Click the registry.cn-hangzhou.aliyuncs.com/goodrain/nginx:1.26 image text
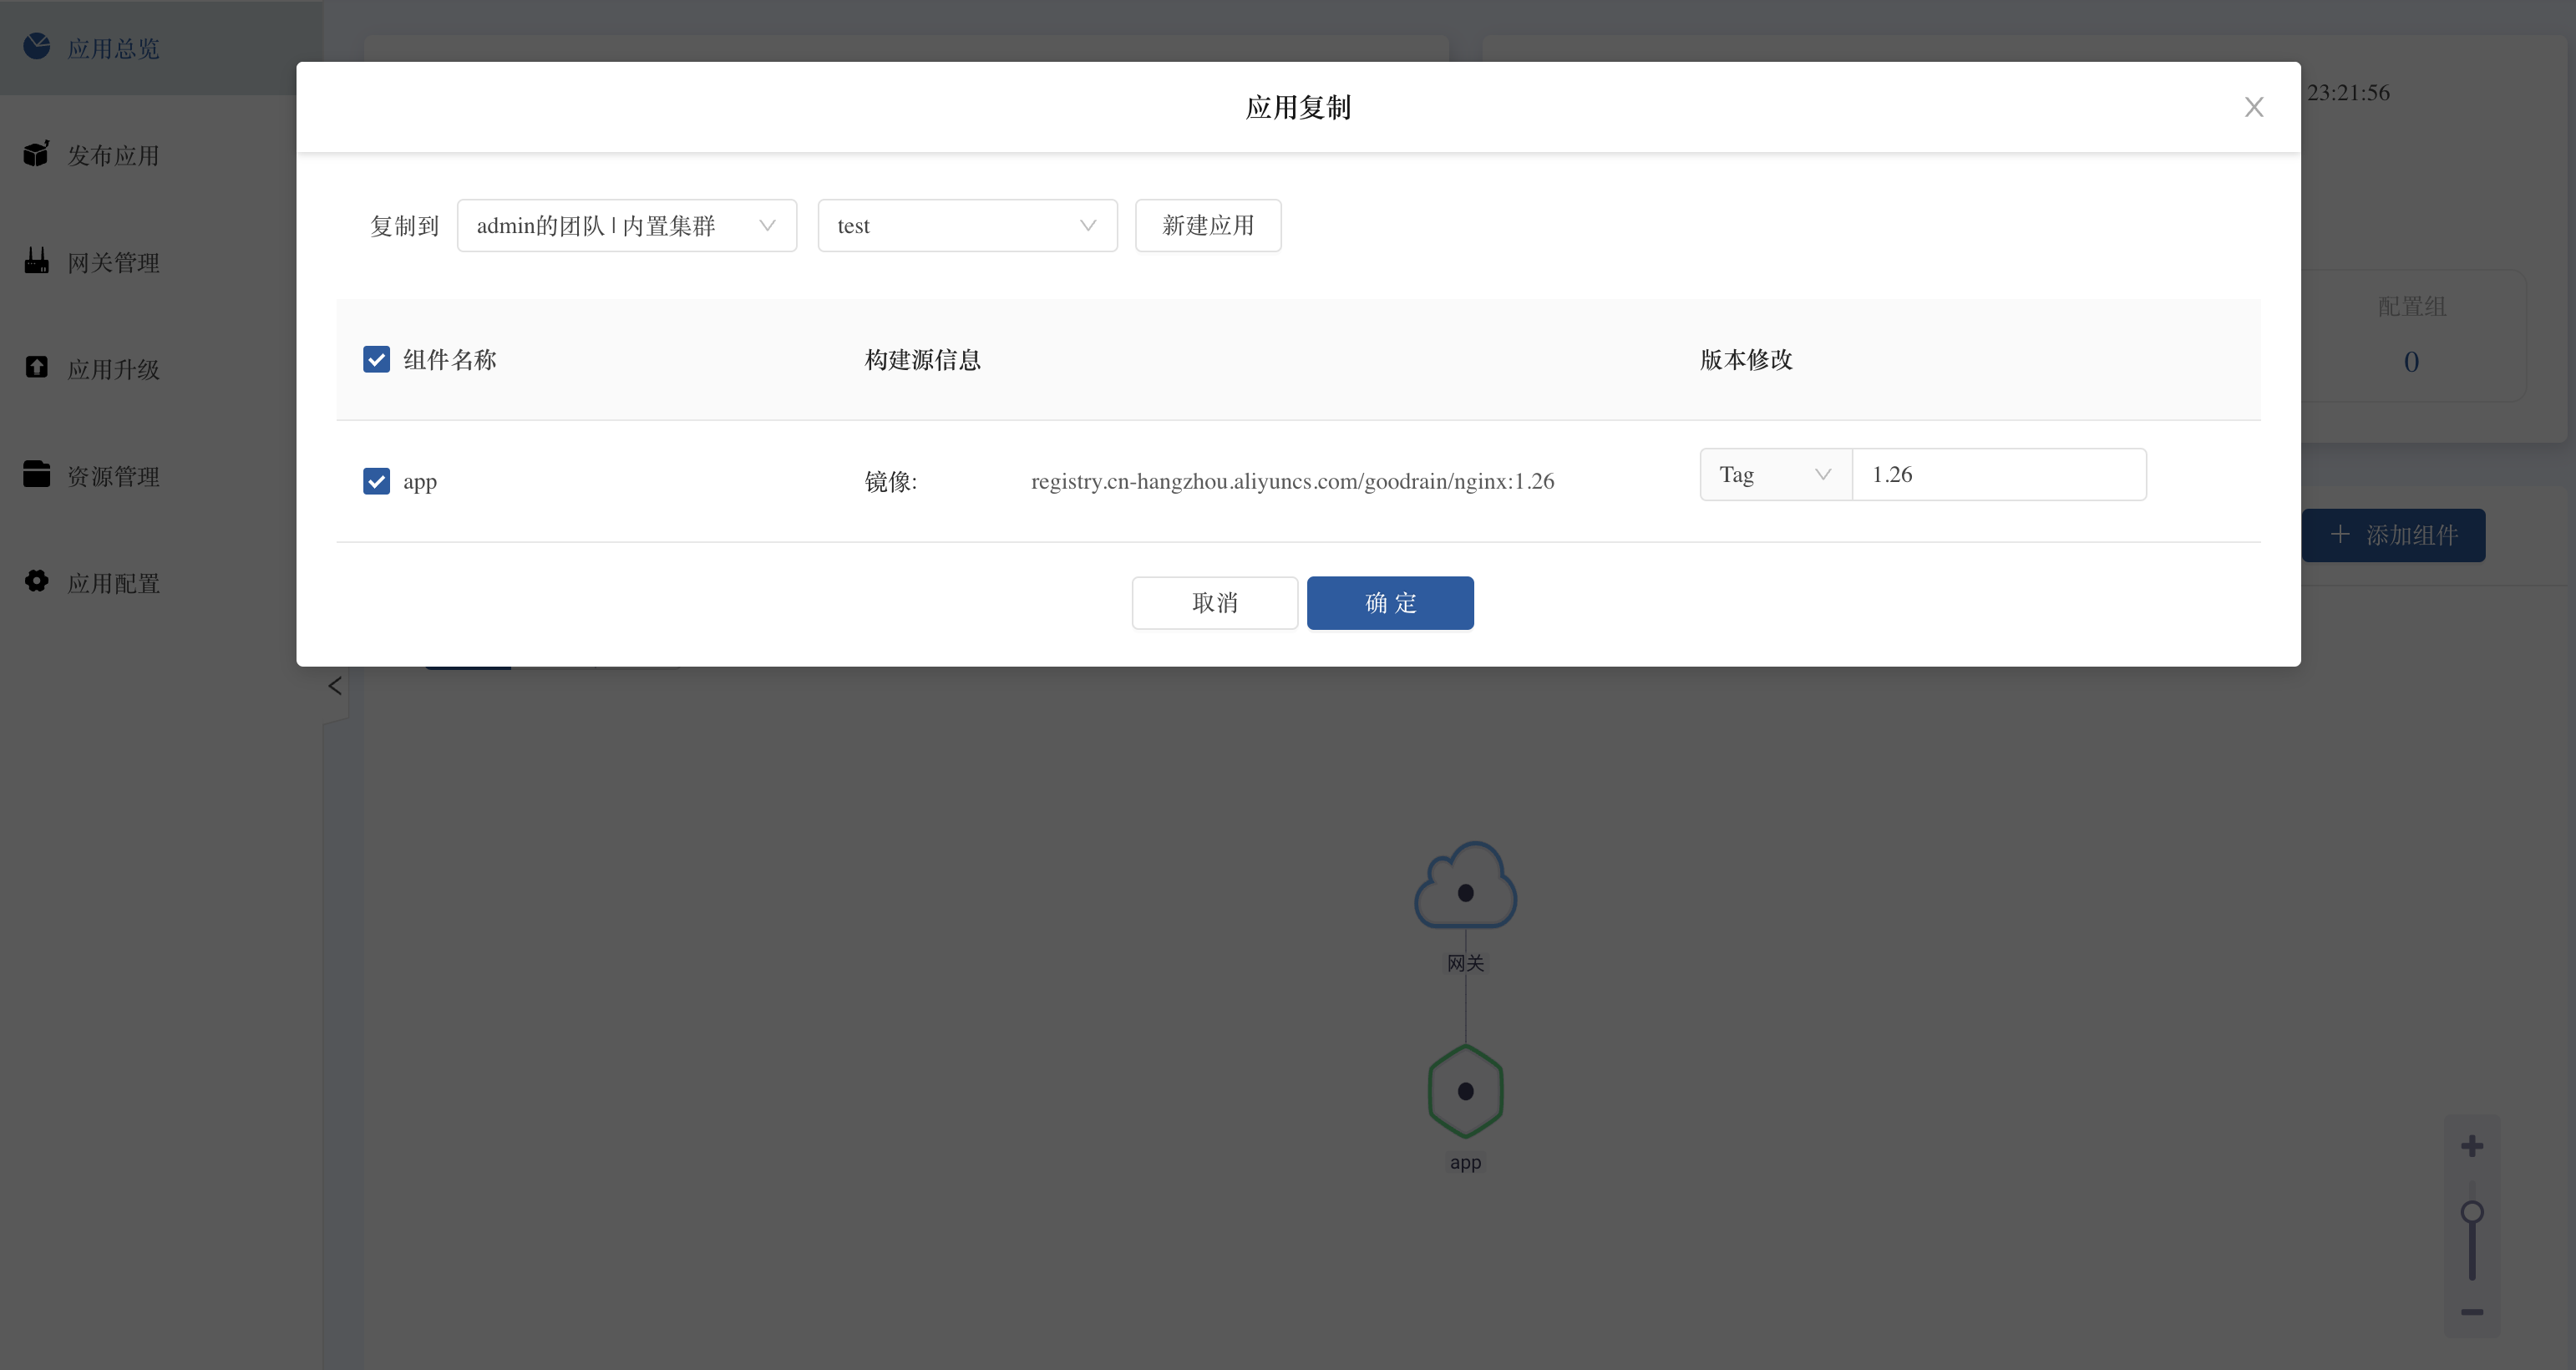The width and height of the screenshot is (2576, 1370). [1293, 482]
